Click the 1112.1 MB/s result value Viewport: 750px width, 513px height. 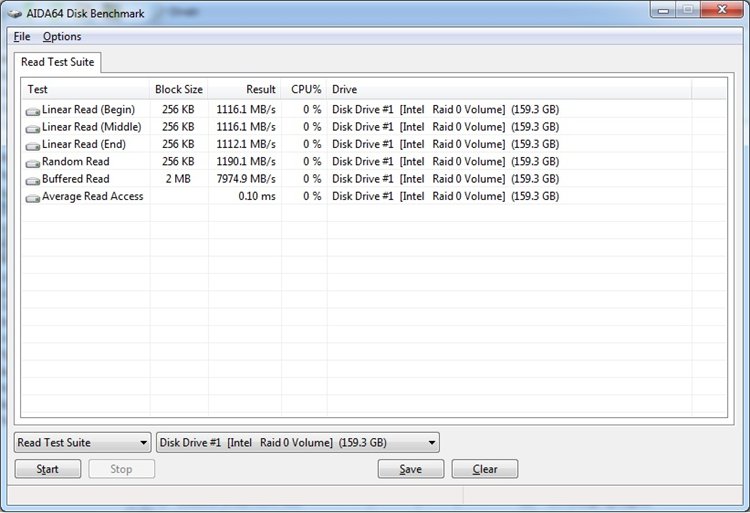(x=246, y=144)
